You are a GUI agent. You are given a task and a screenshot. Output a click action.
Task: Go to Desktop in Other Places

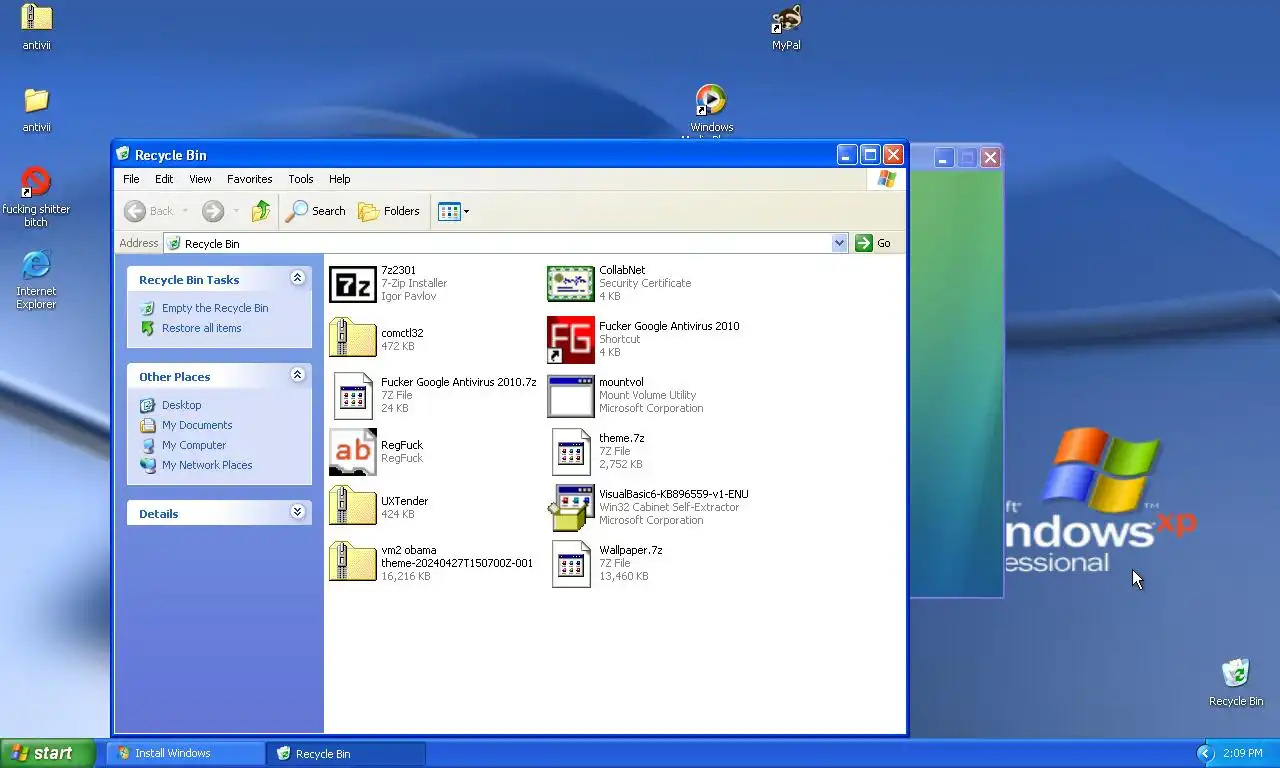[x=182, y=405]
